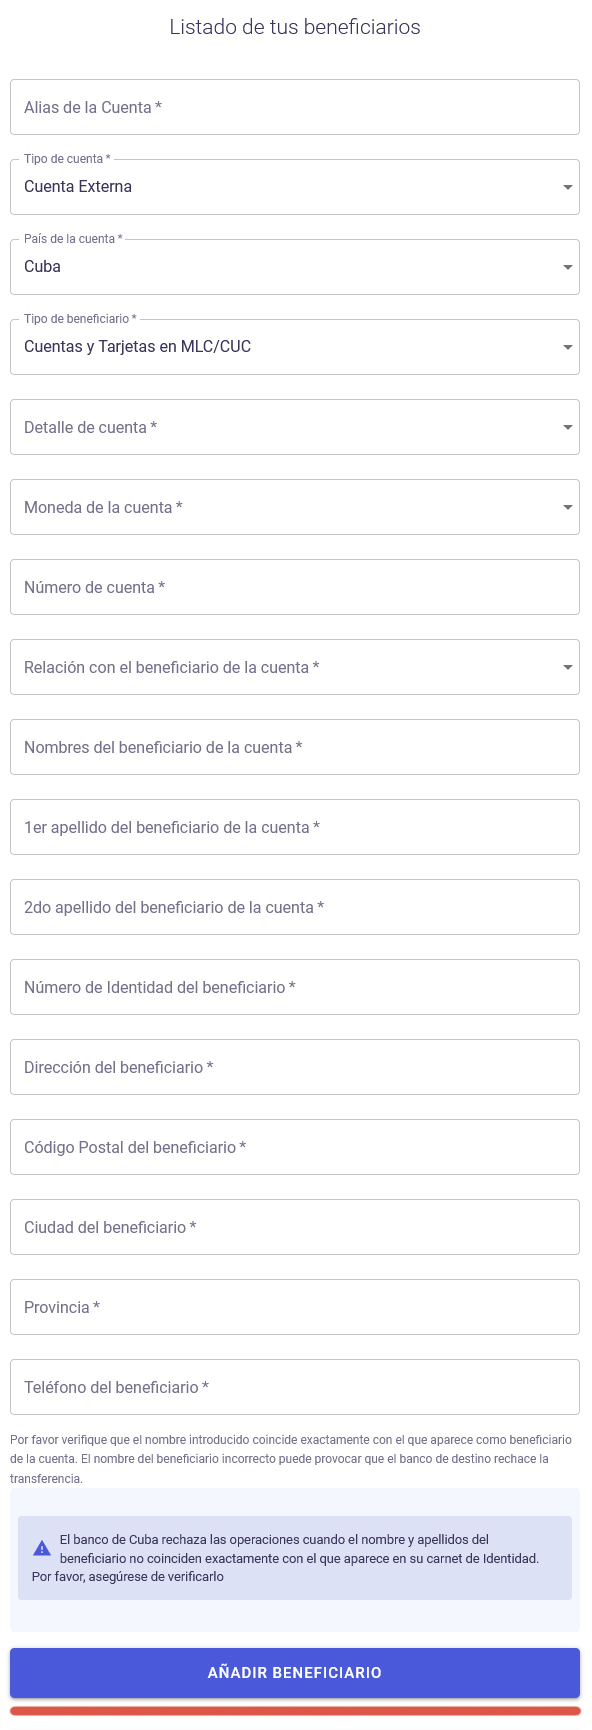
Task: Focus the Dirección del beneficiario field
Action: 295,1067
